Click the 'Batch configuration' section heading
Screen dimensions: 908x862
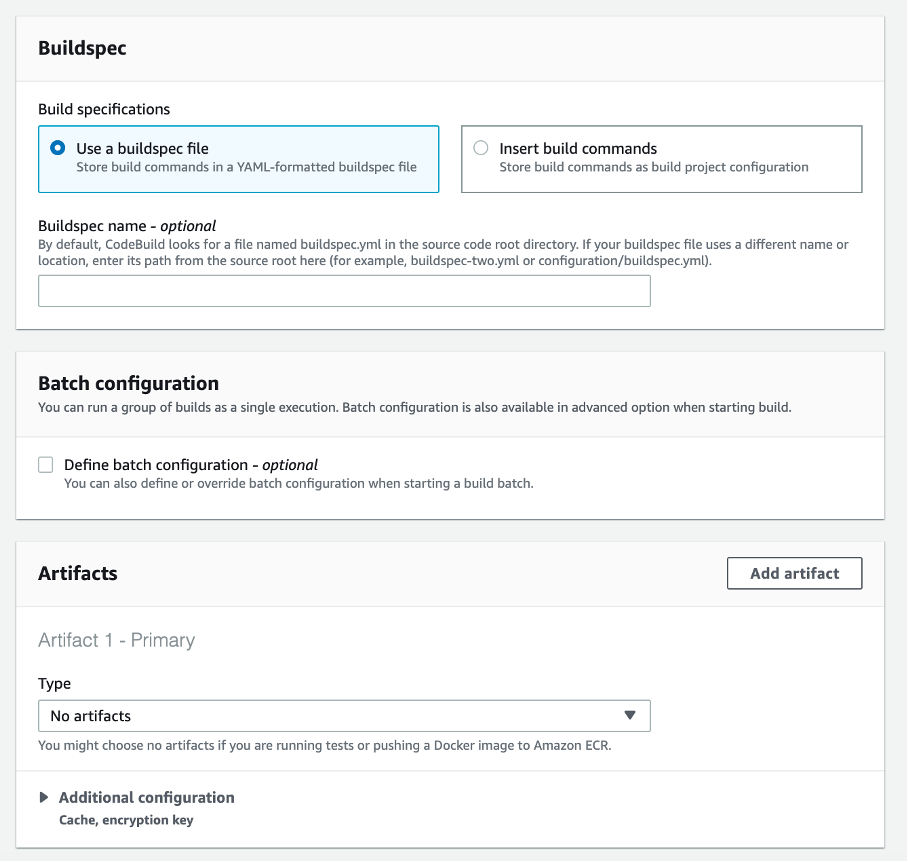[x=128, y=383]
